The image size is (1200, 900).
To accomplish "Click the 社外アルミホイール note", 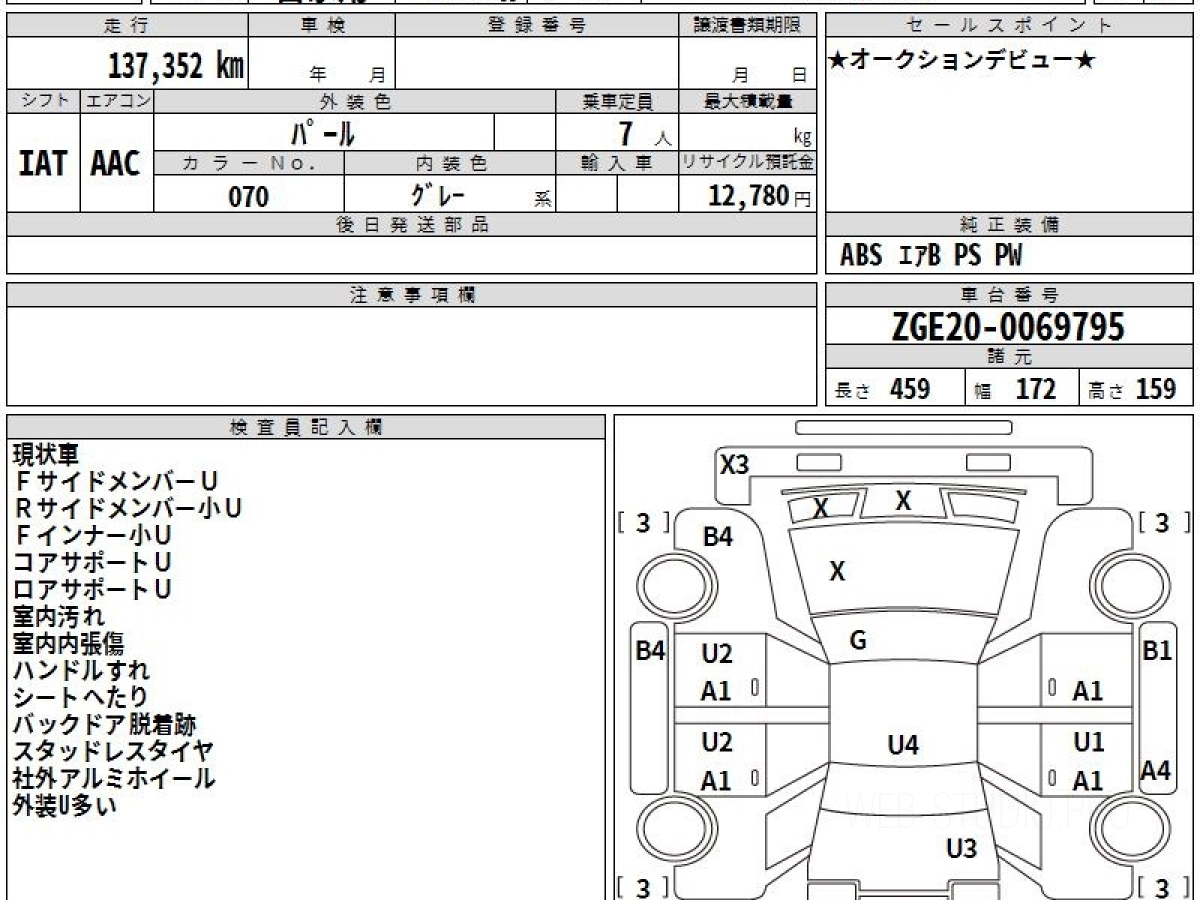I will tap(114, 779).
